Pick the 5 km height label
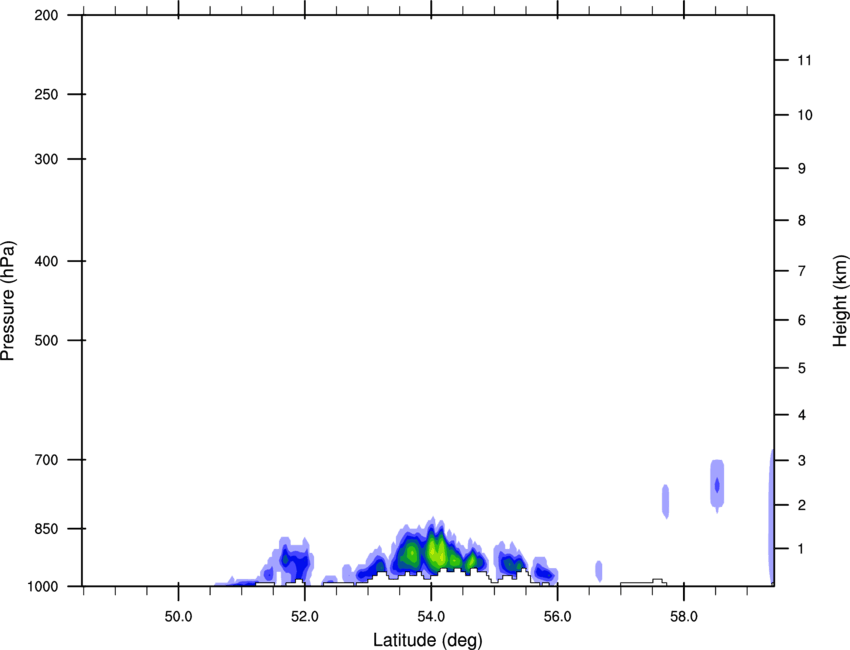 point(802,368)
